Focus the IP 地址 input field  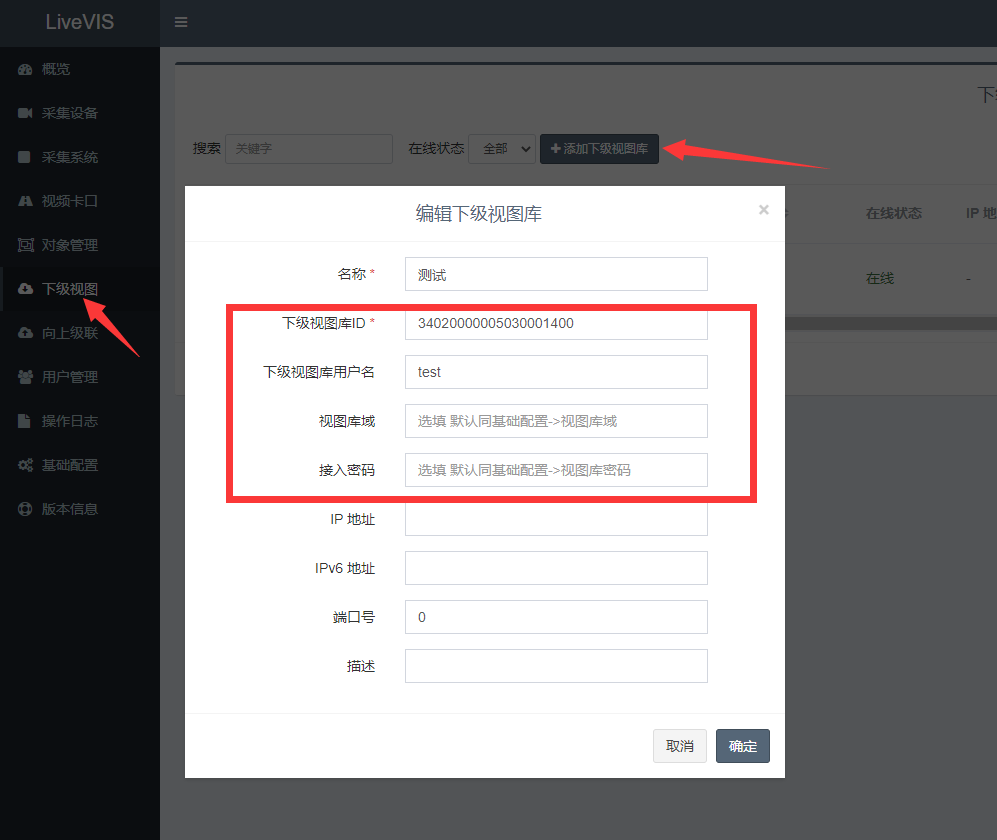[556, 519]
